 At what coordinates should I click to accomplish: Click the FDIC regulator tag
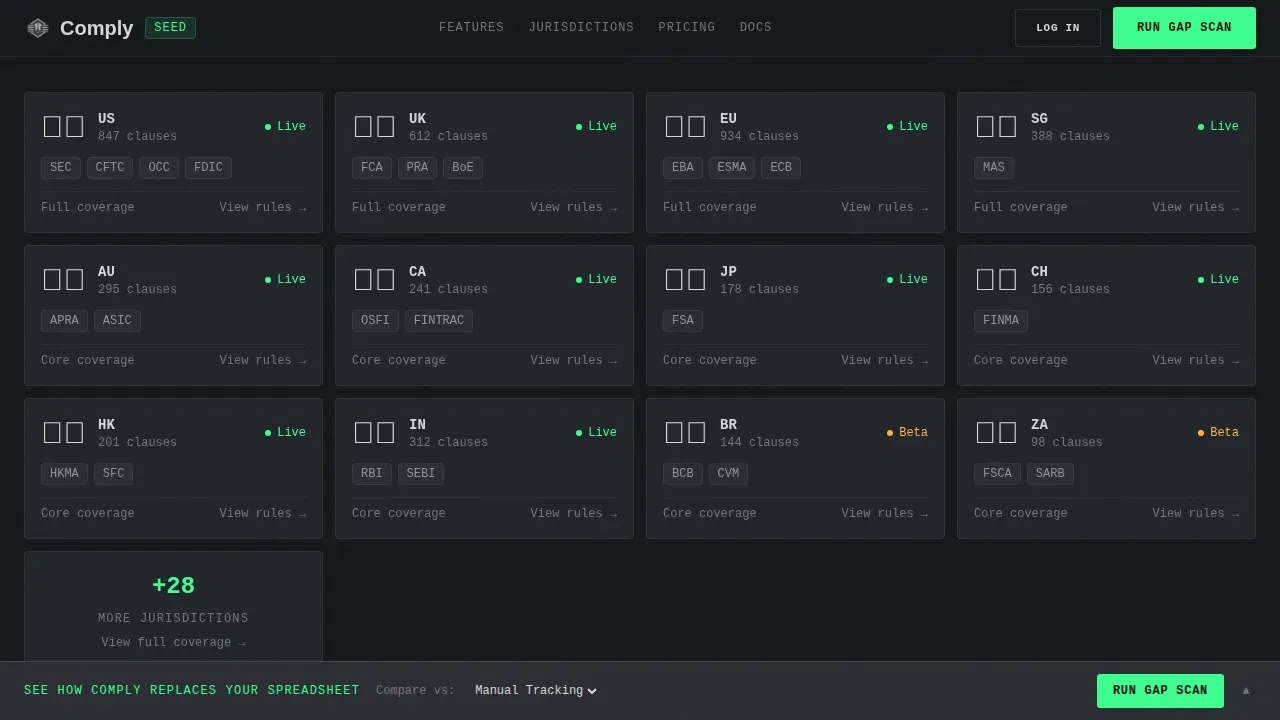(x=208, y=168)
